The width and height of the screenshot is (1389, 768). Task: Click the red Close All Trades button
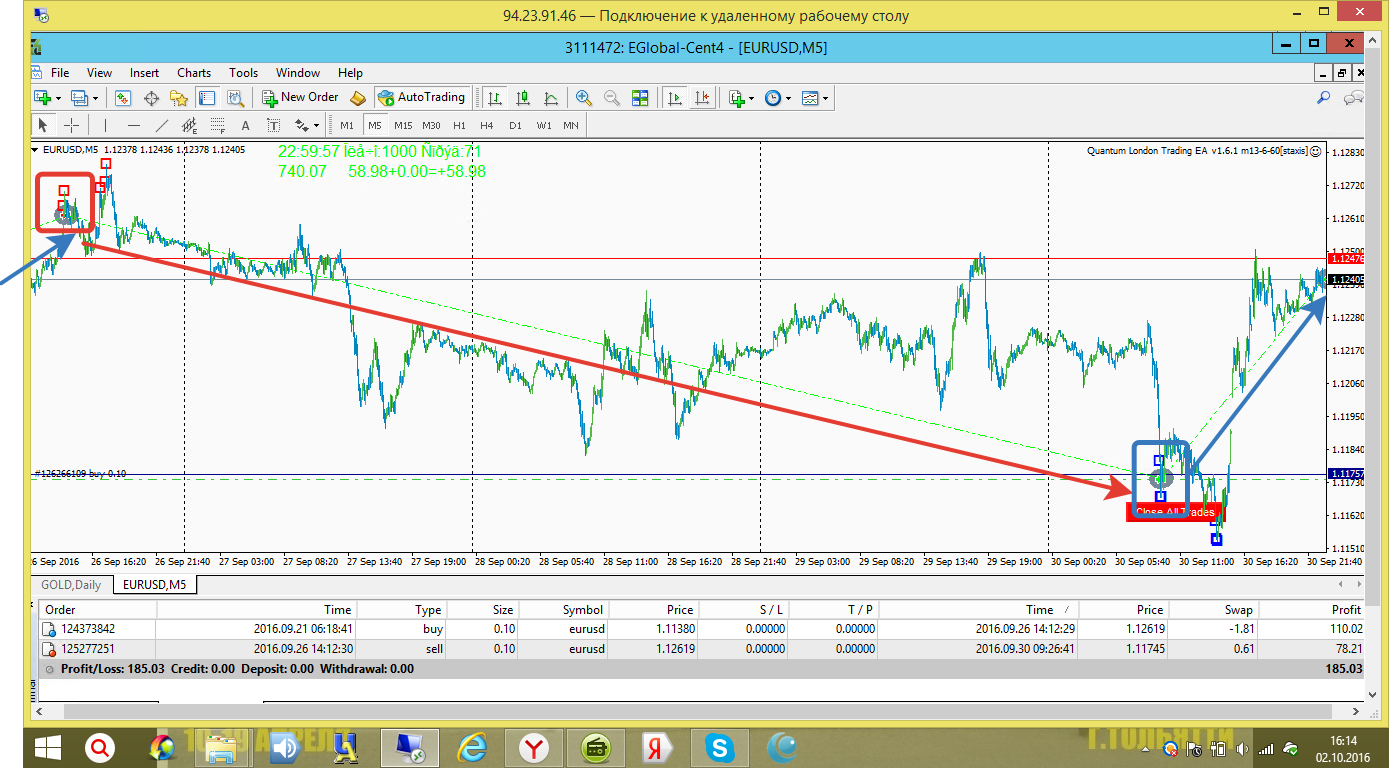1175,511
